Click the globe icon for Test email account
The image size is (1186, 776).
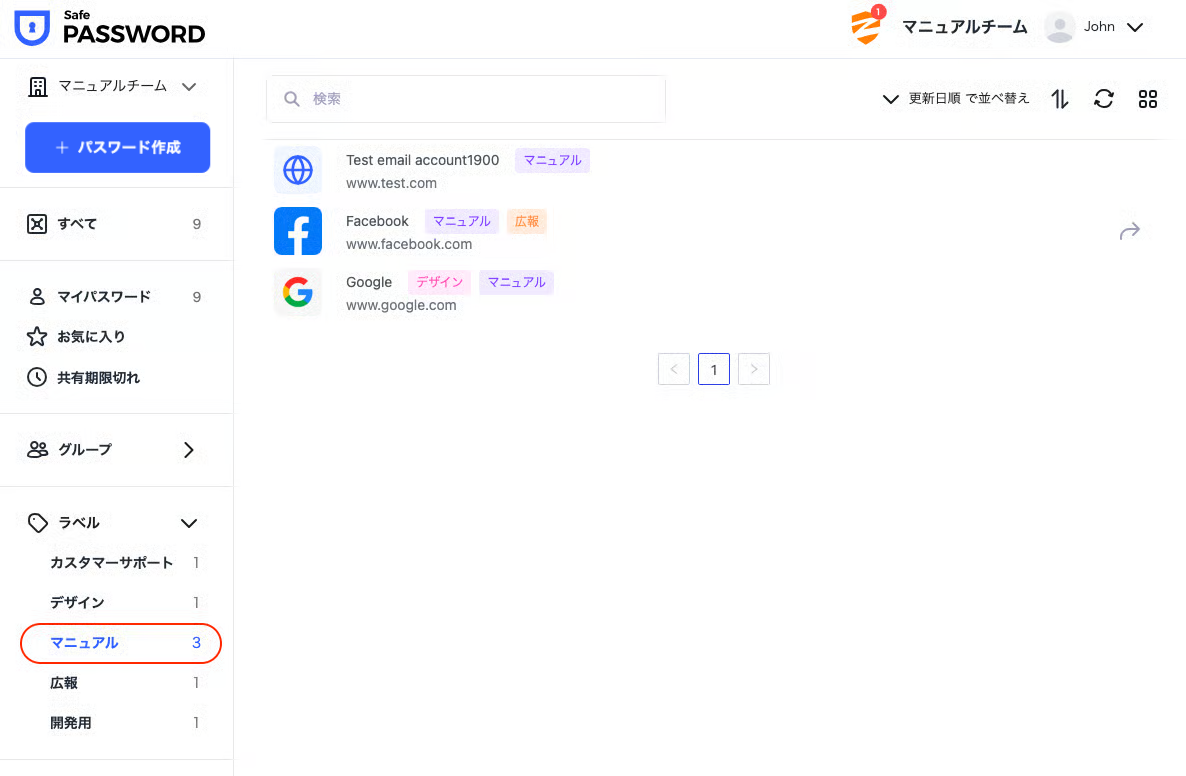298,170
